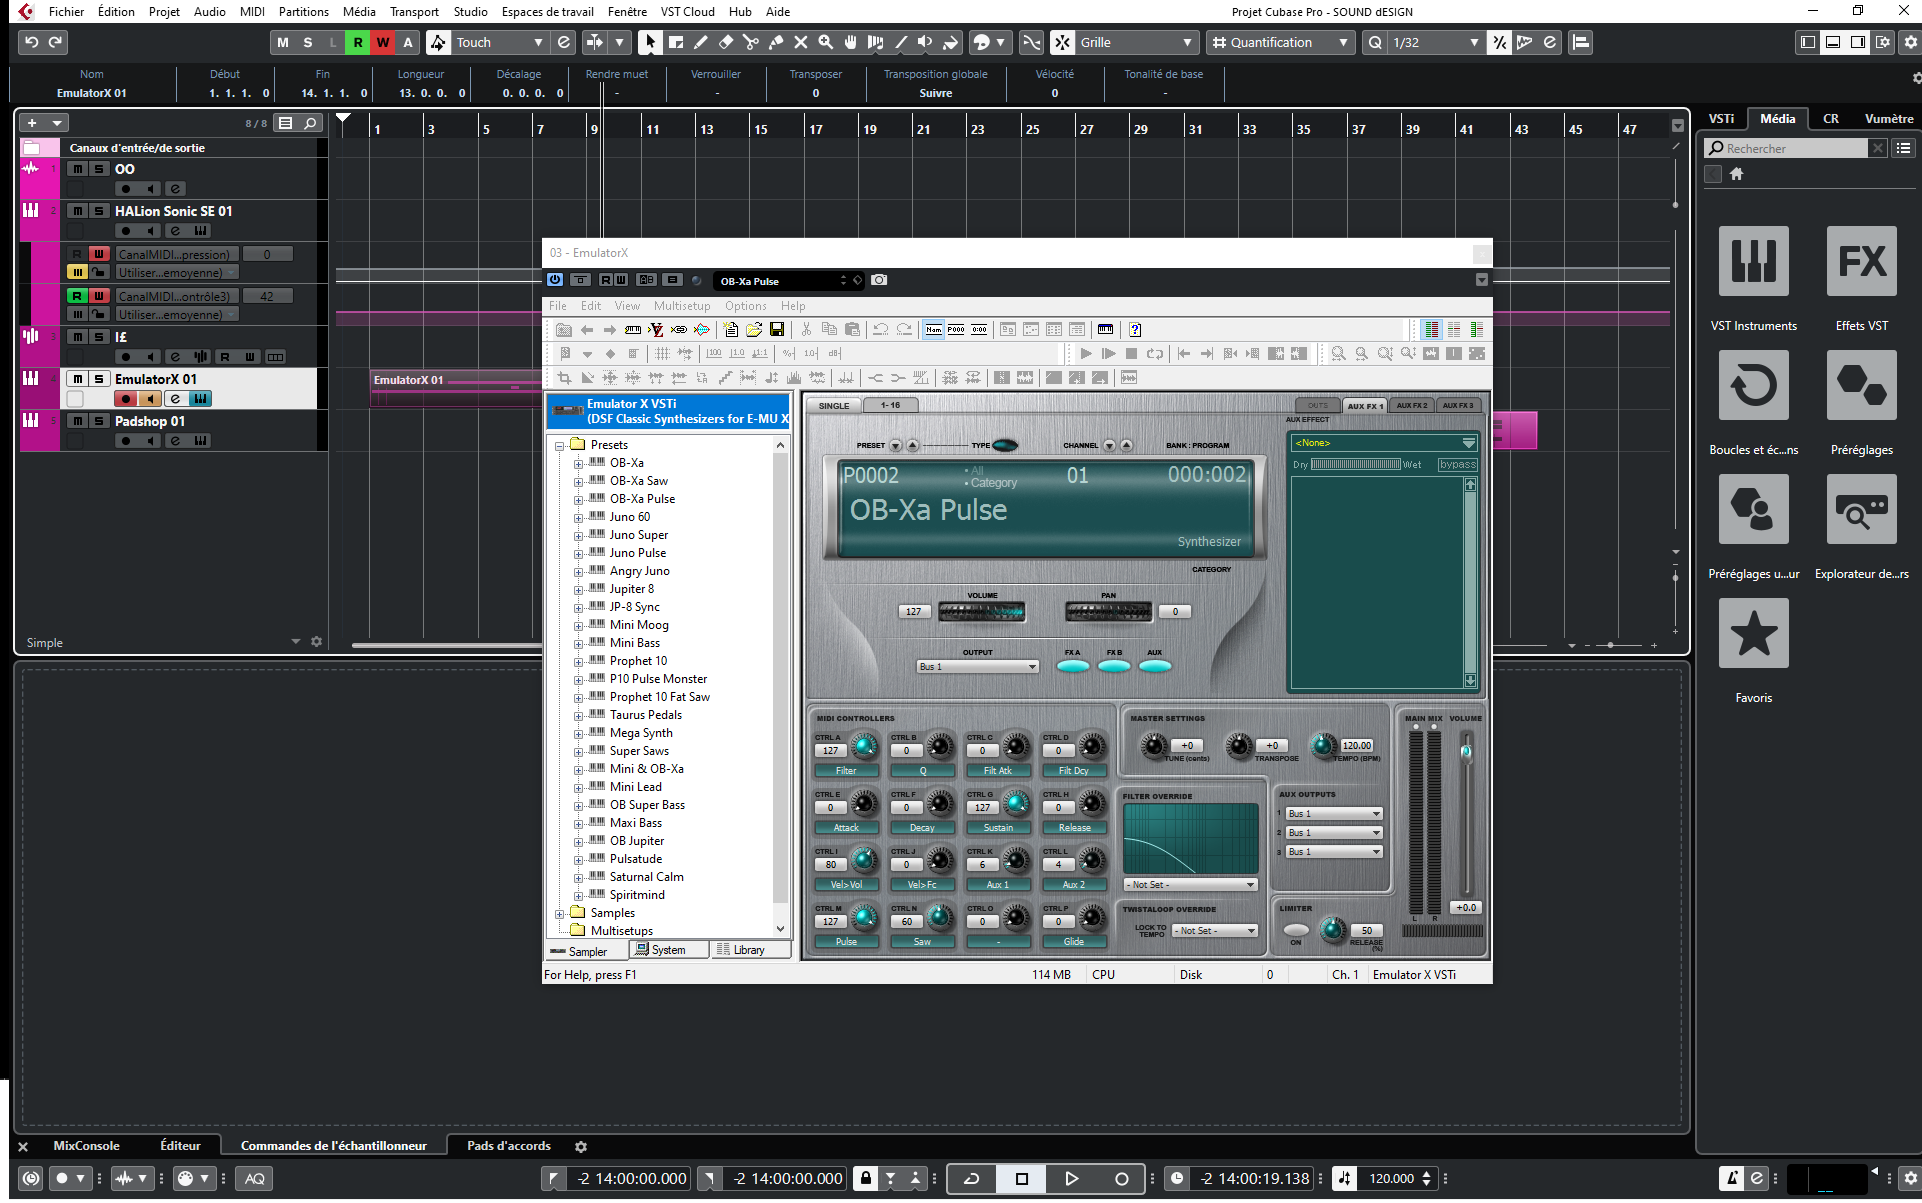Open the Grille dropdown
The height and width of the screenshot is (1203, 1922).
(x=1185, y=42)
